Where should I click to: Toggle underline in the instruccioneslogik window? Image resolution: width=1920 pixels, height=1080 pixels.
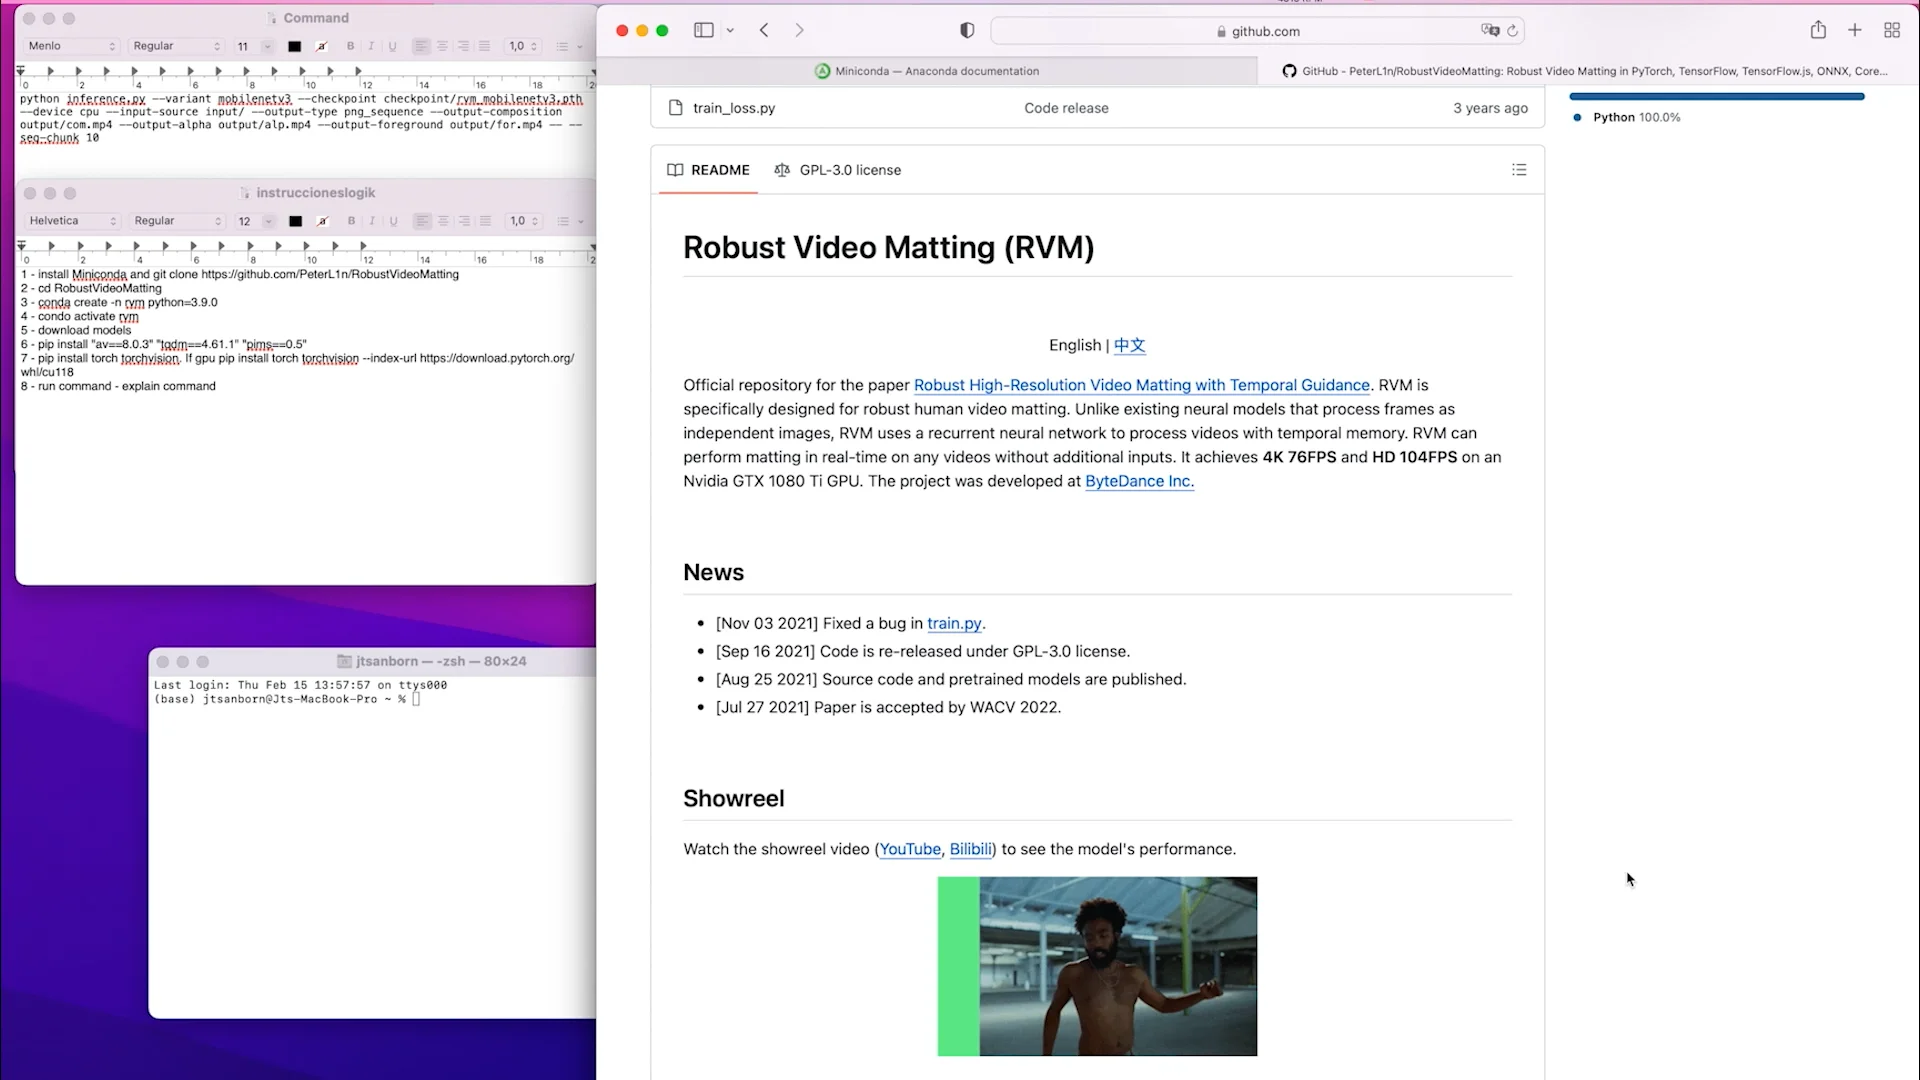[x=393, y=221]
